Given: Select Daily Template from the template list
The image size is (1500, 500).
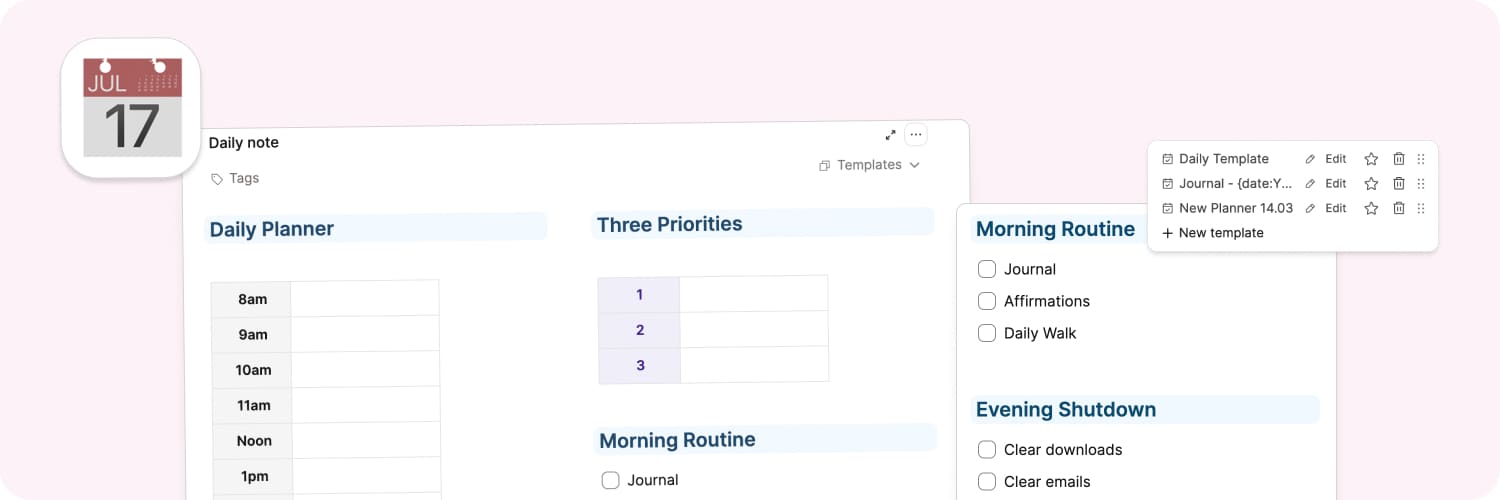Looking at the screenshot, I should point(1223,159).
